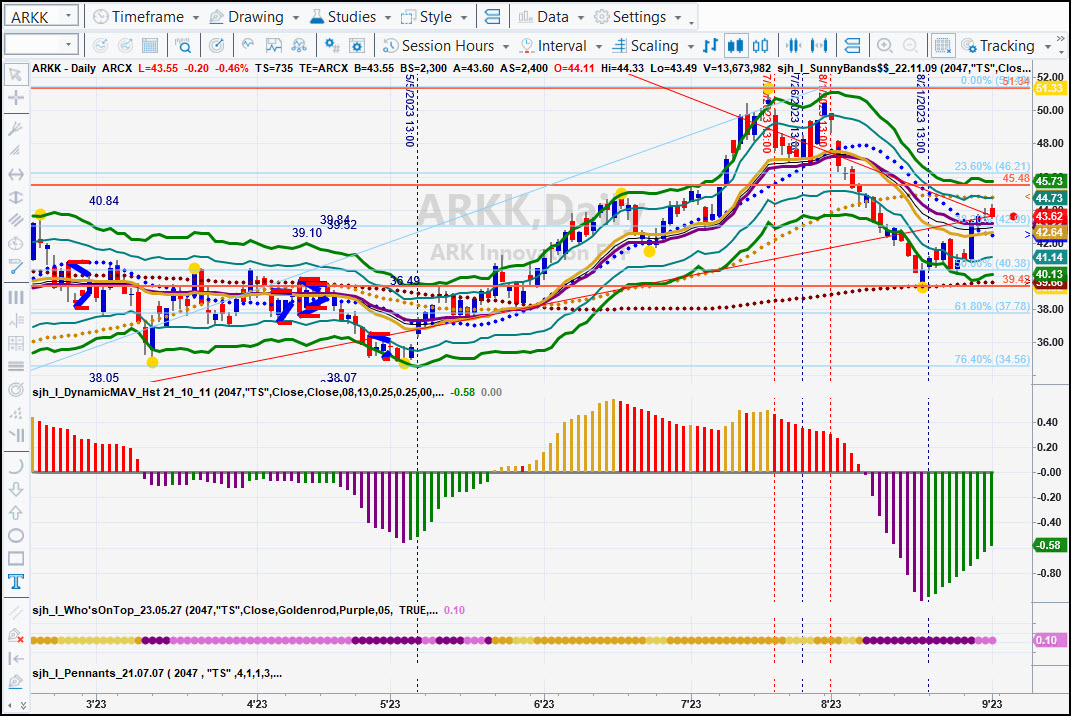
Task: Click the Session Hours button
Action: 439,46
